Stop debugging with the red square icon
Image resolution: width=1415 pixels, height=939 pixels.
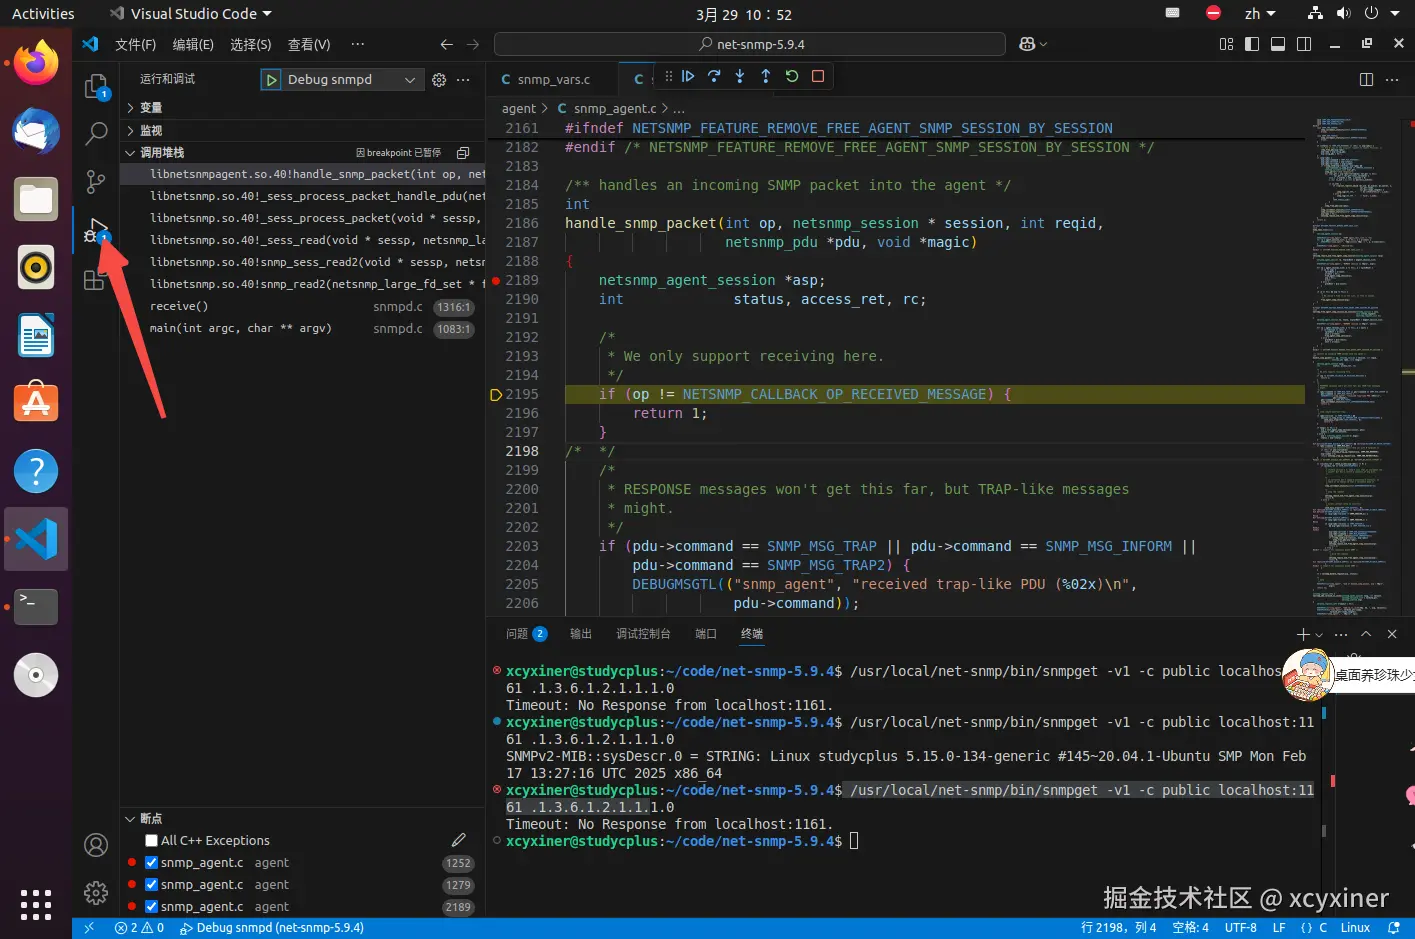[x=818, y=76]
